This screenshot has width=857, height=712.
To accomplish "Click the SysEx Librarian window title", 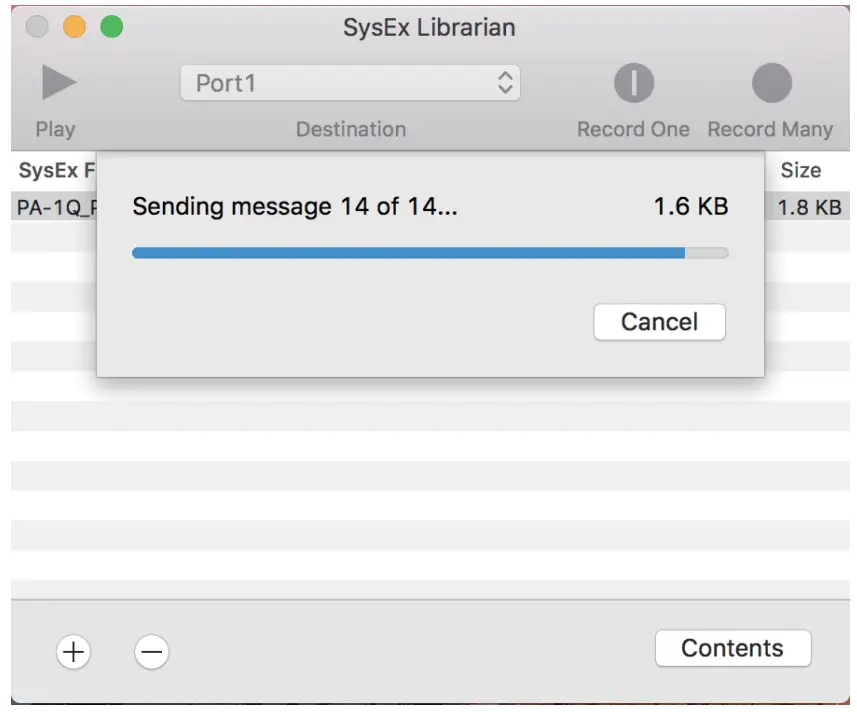I will click(429, 27).
